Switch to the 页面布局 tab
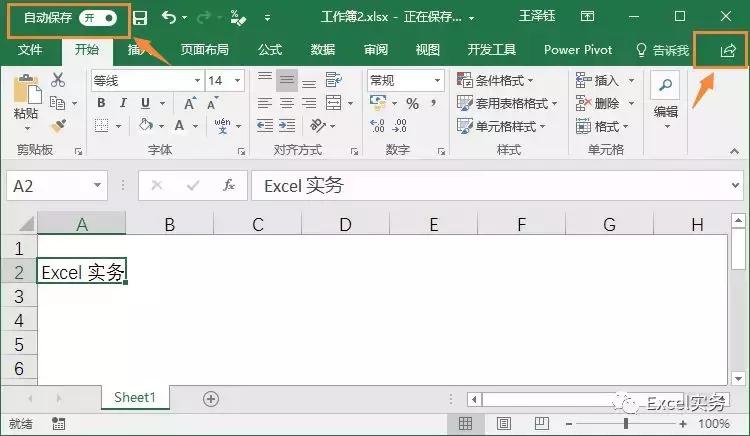Screen dimensions: 750x436 tap(204, 50)
